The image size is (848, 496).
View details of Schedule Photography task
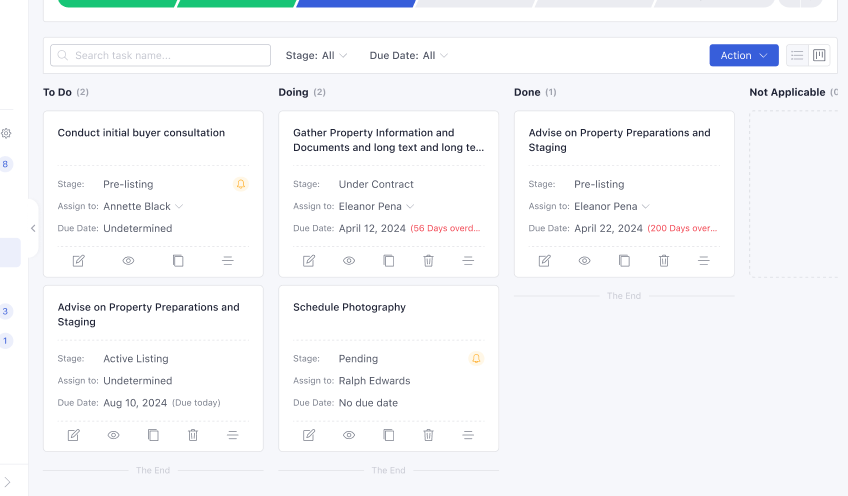point(349,435)
